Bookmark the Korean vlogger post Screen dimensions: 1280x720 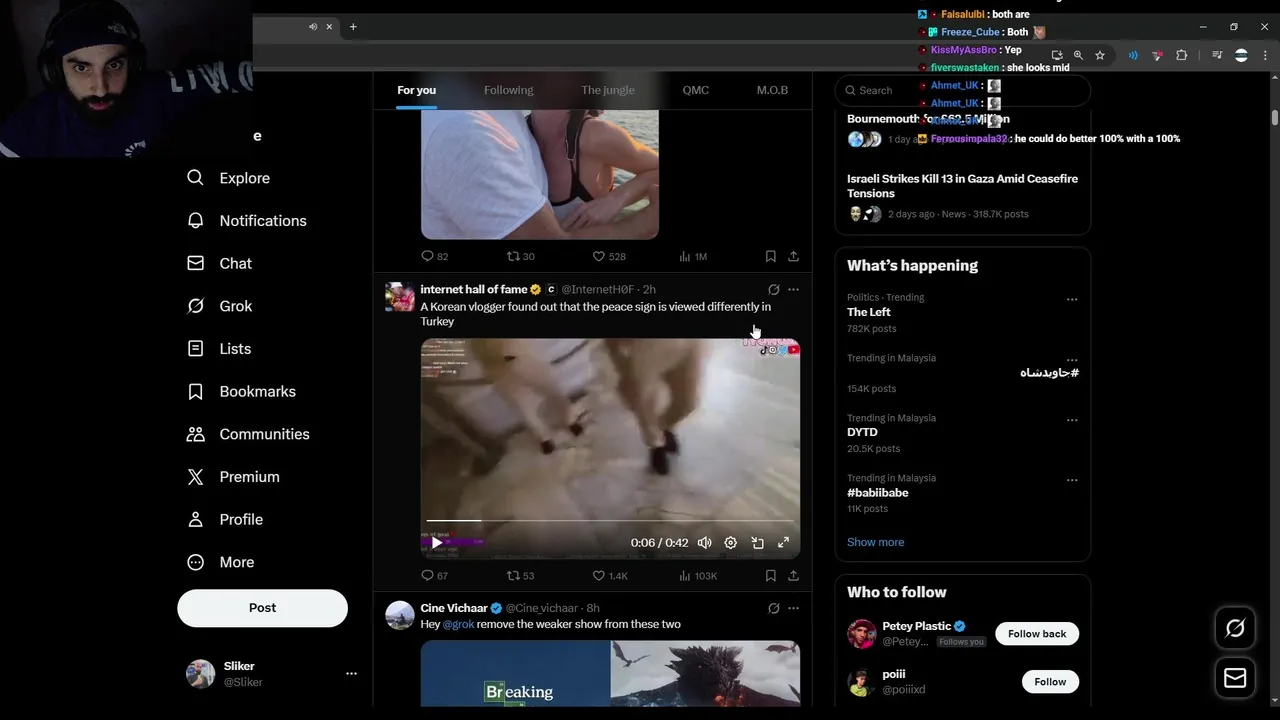point(770,576)
